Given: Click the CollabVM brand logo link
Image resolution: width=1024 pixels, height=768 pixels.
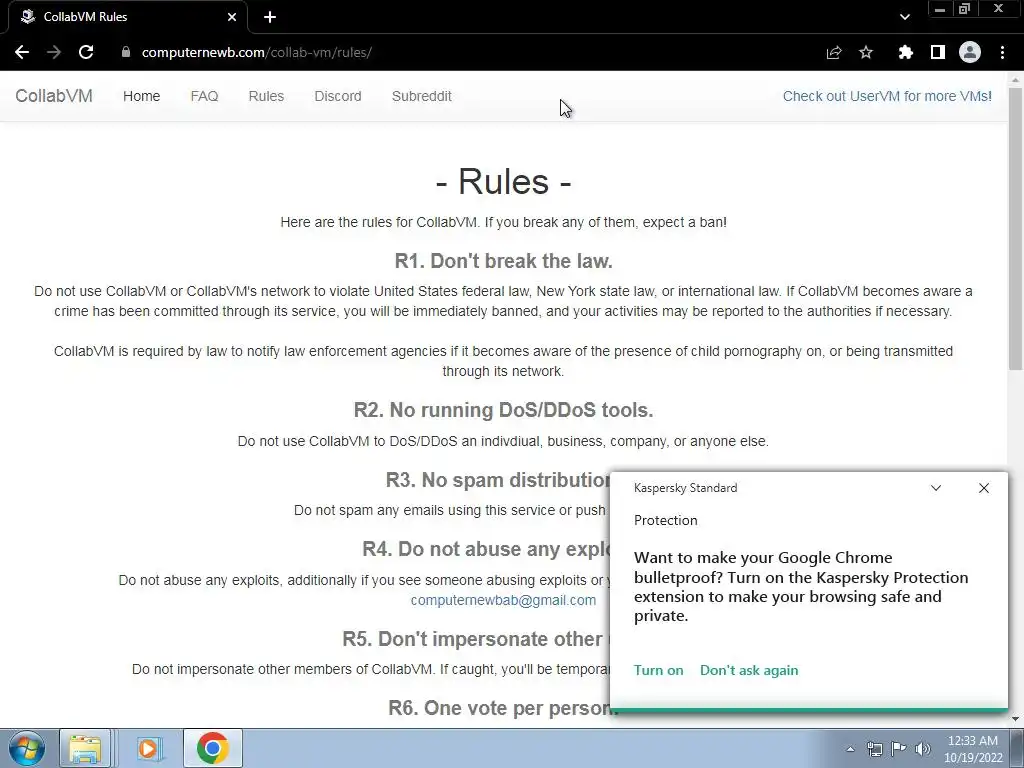Looking at the screenshot, I should click(x=54, y=96).
